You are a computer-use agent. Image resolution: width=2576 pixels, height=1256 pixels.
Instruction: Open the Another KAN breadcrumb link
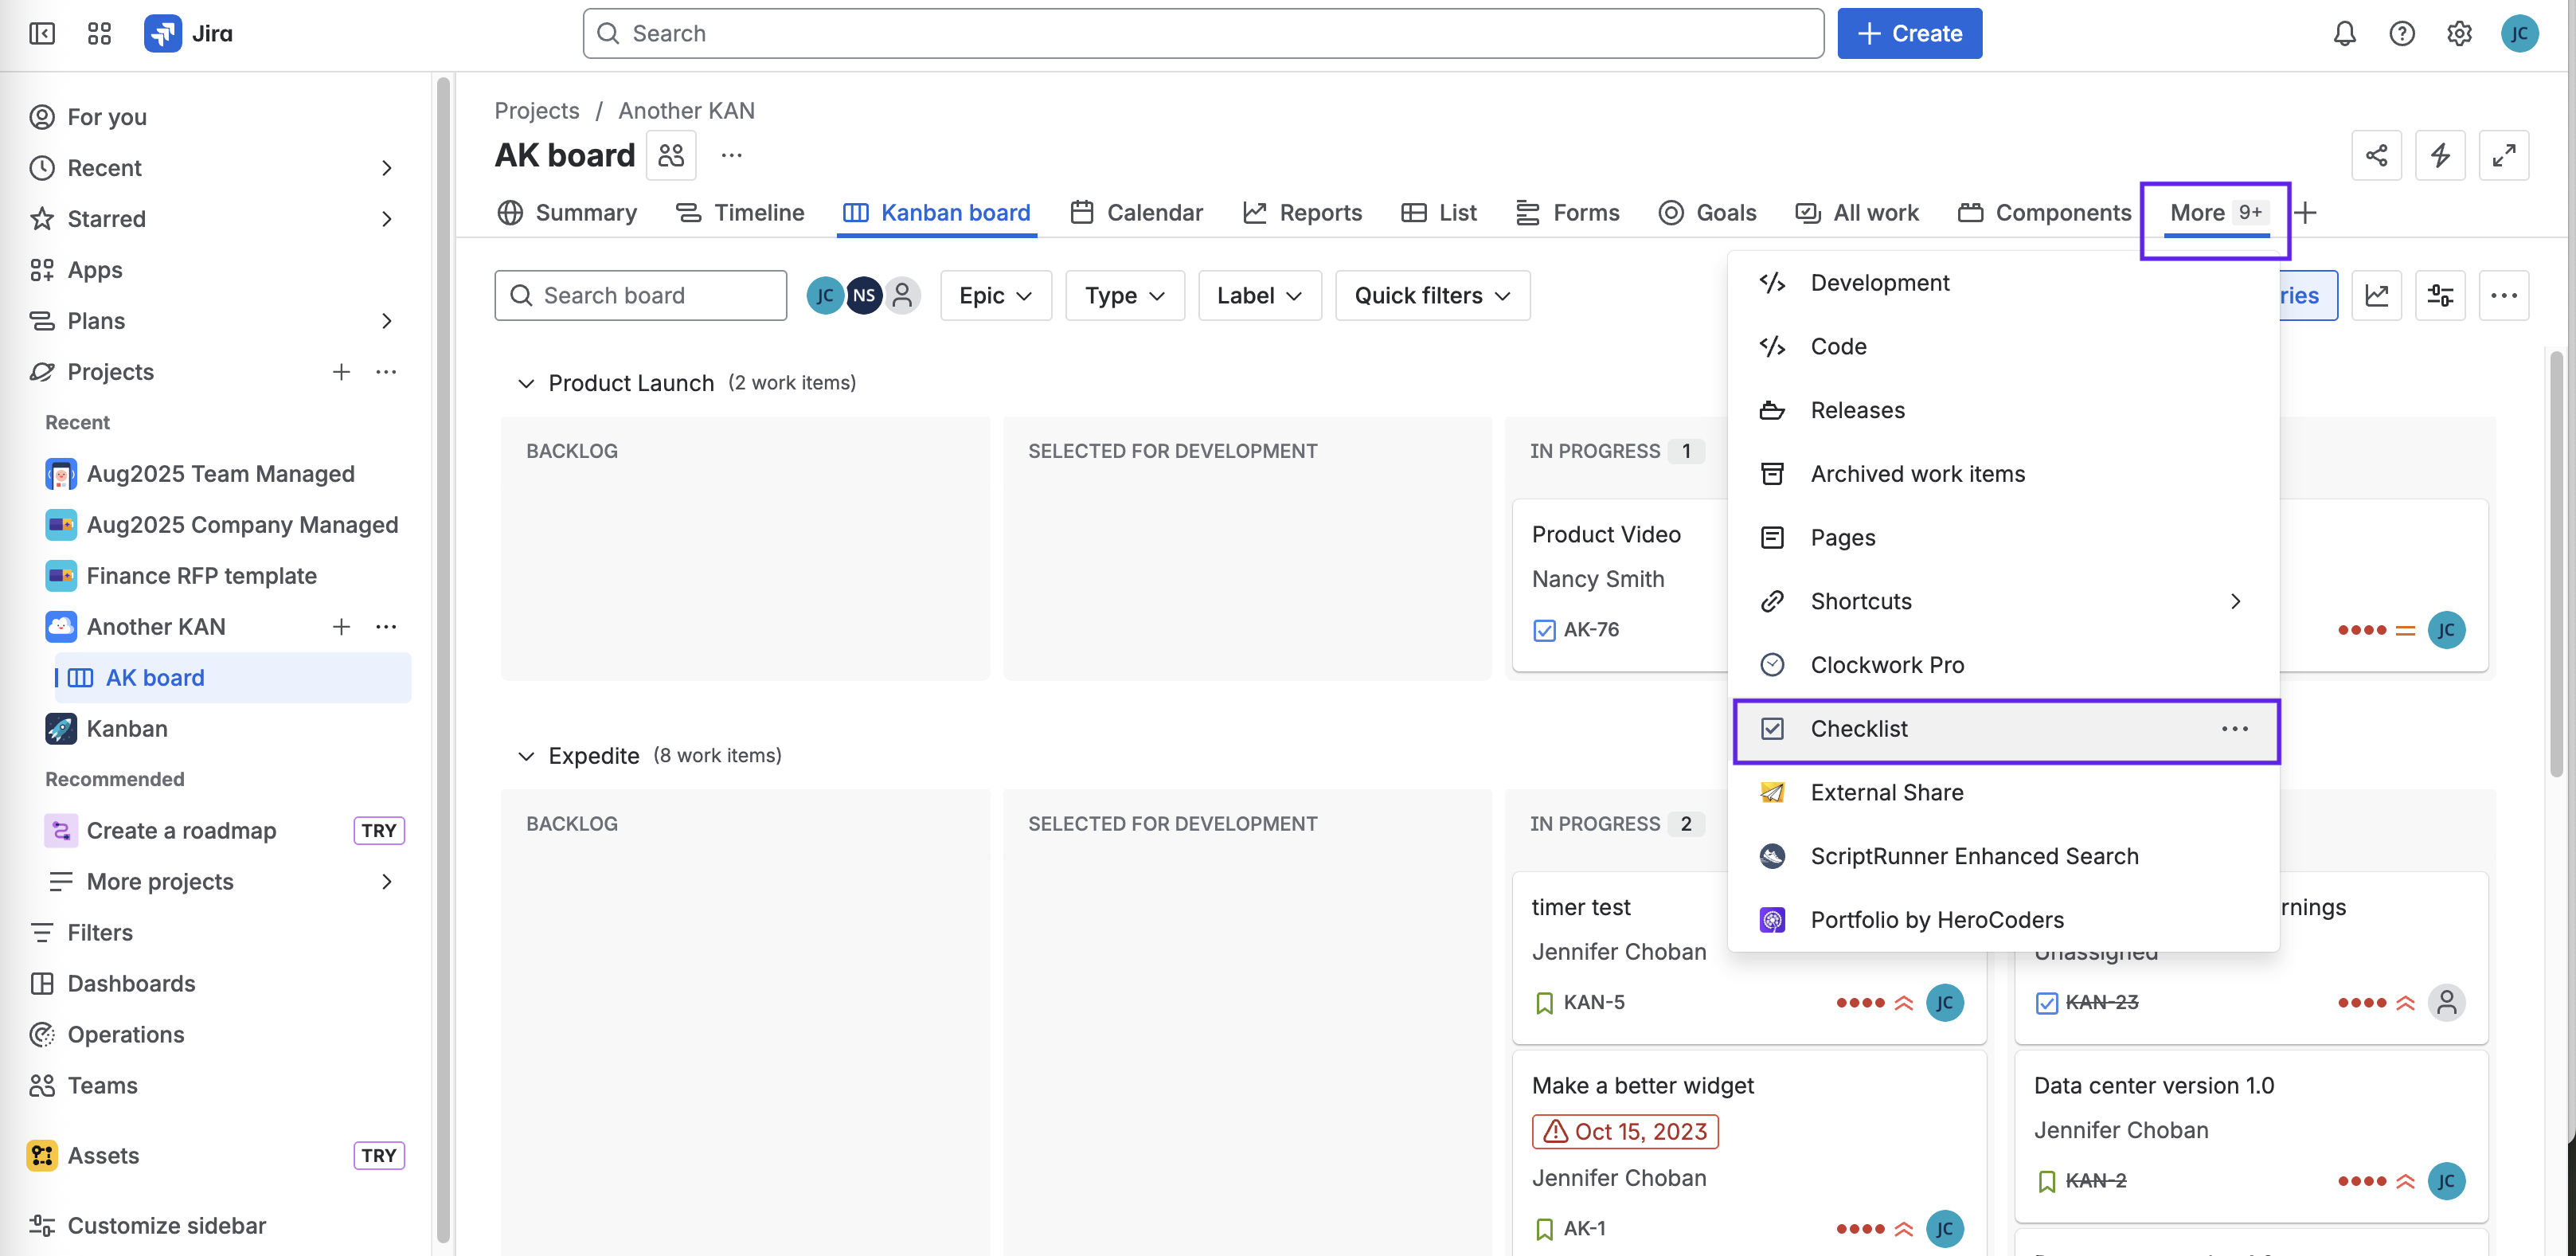[x=686, y=110]
